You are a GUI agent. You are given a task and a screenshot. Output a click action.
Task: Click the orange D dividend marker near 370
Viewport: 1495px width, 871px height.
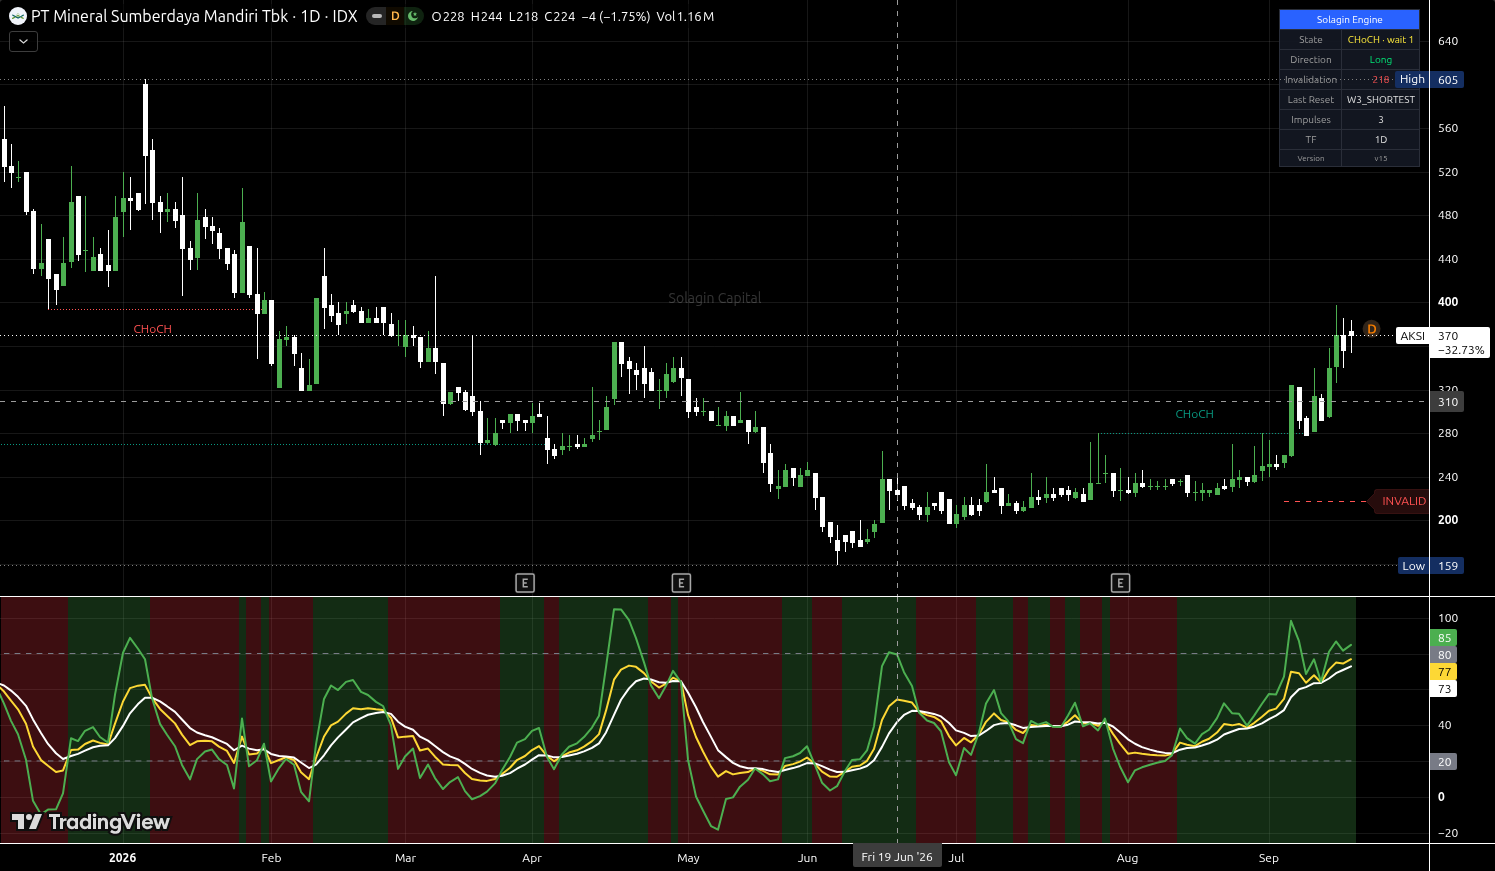click(1371, 329)
